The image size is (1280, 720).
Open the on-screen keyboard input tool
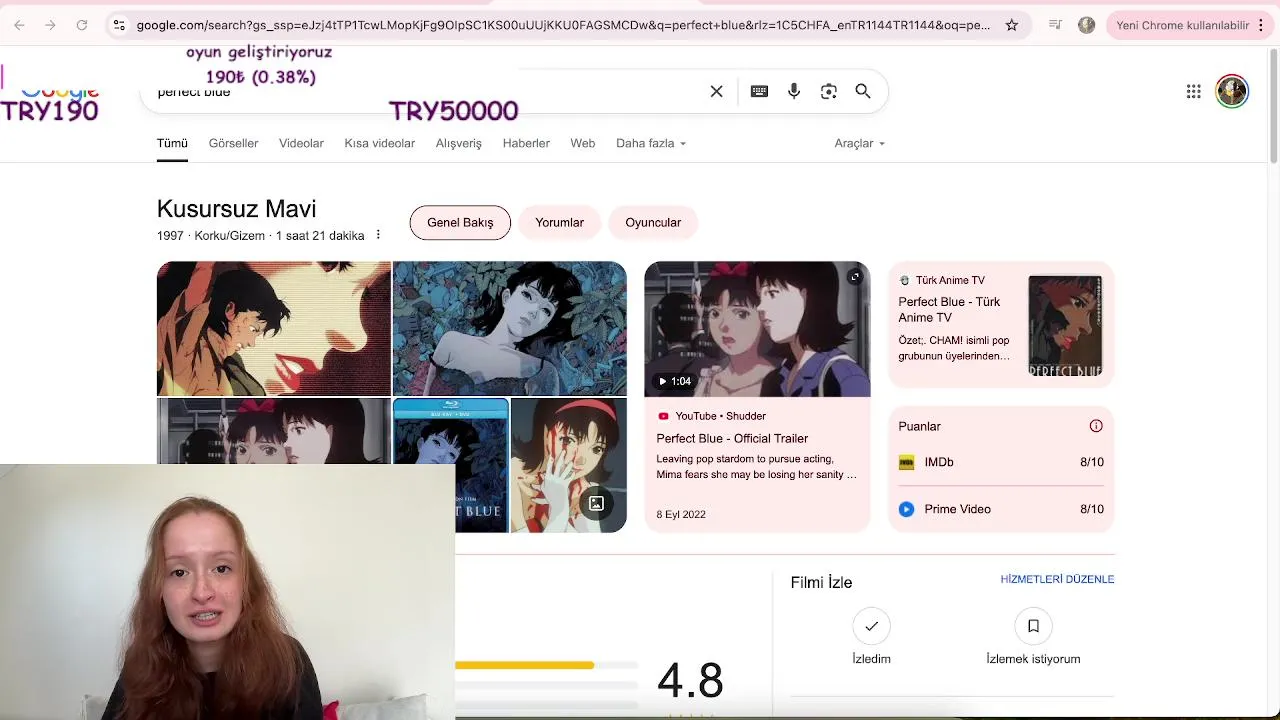coord(760,92)
